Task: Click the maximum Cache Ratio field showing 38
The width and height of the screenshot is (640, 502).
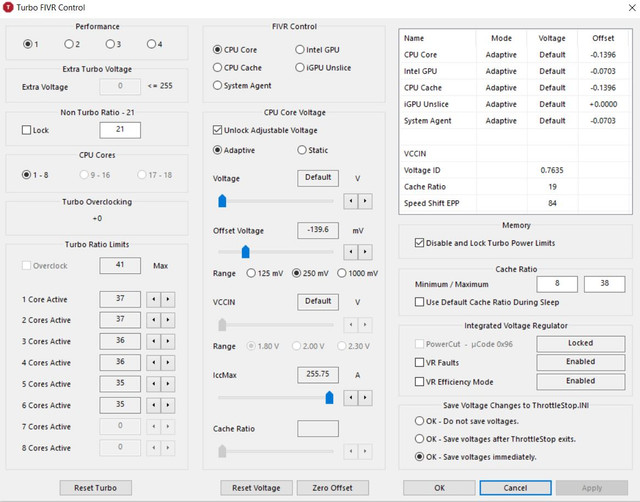Action: coord(604,284)
